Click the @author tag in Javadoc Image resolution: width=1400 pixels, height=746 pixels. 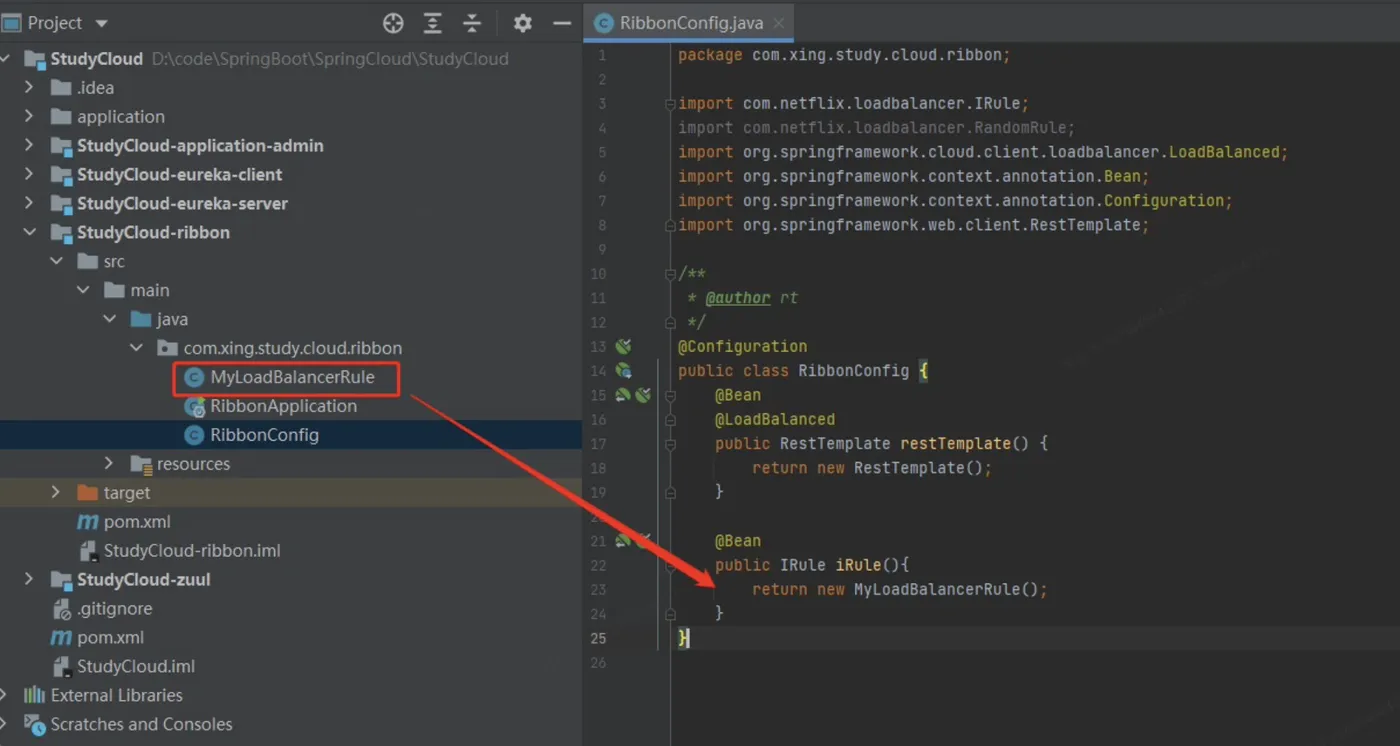tap(738, 298)
